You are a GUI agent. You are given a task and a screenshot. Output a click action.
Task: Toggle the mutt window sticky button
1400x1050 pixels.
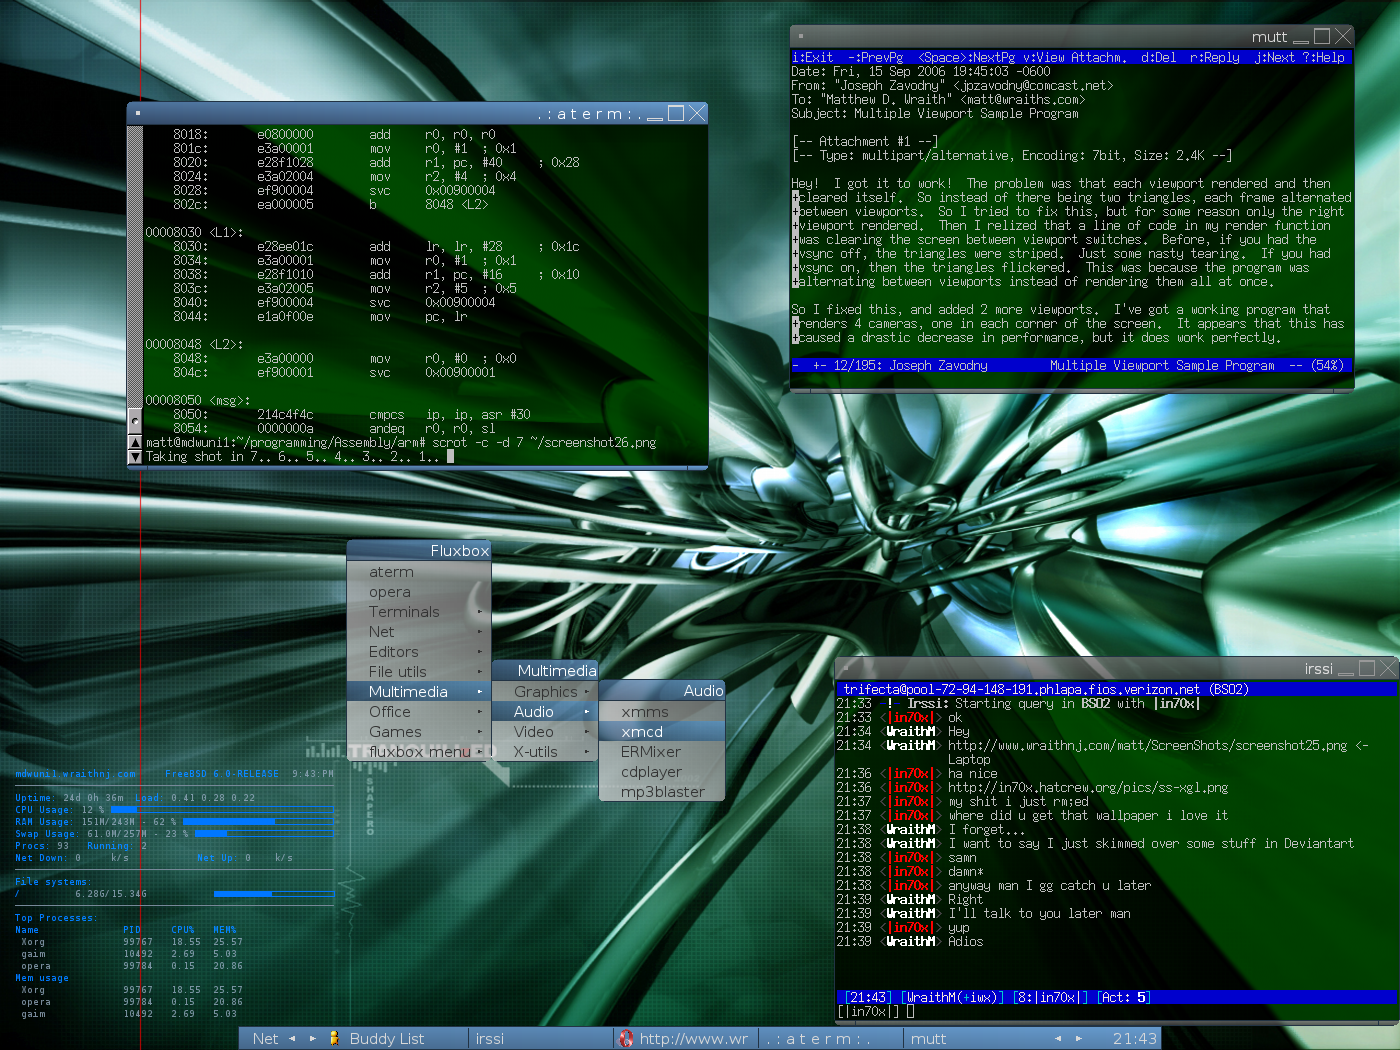coord(801,36)
